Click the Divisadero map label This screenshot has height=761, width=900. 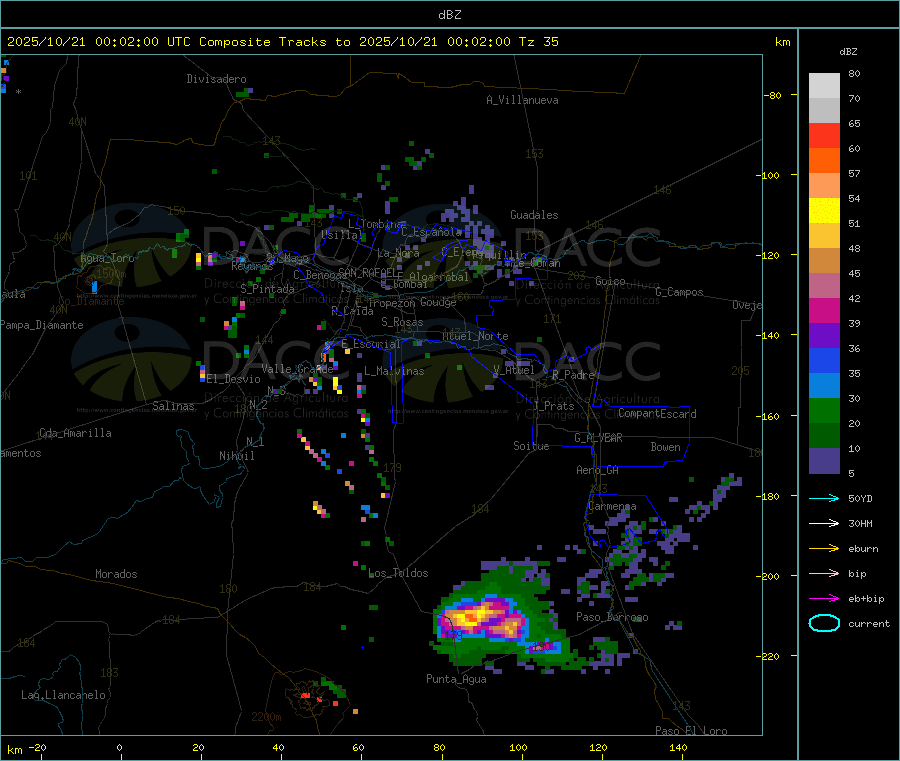tap(216, 79)
